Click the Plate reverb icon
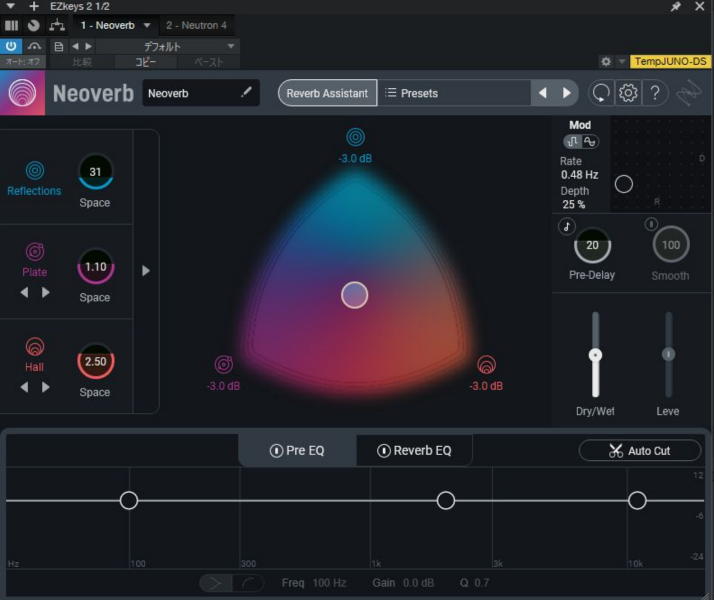714x600 pixels. (x=35, y=252)
